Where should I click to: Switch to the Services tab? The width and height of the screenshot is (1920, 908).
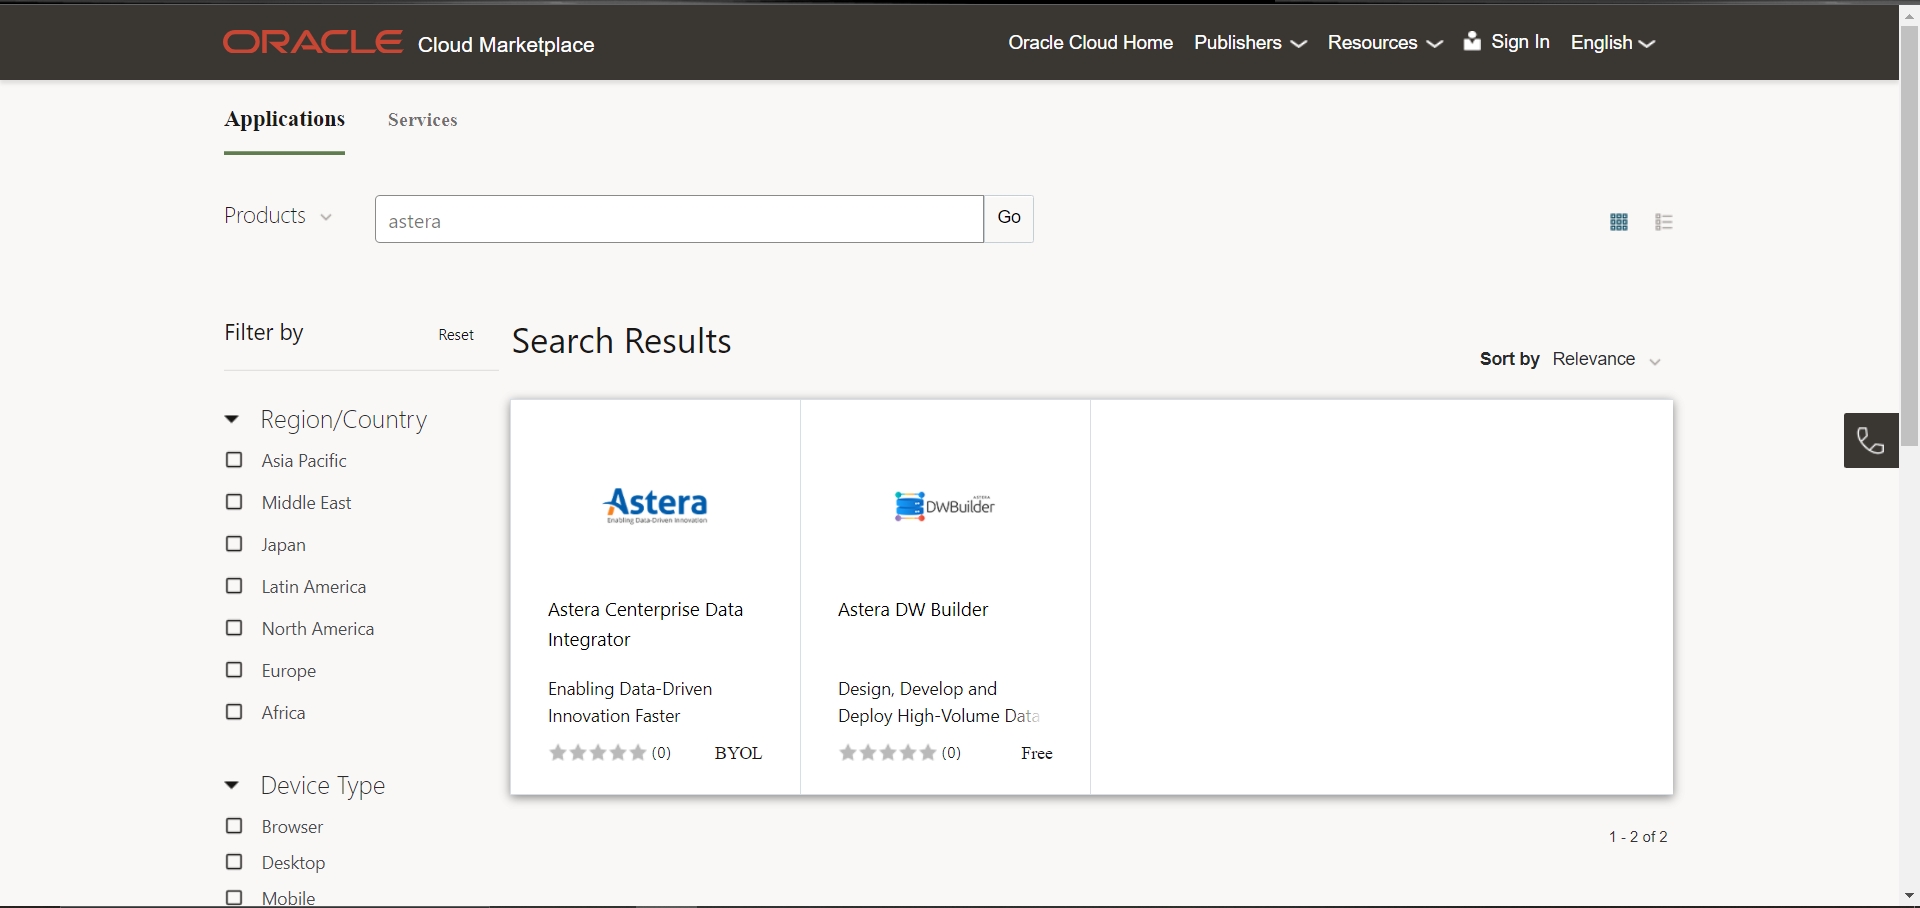click(422, 120)
